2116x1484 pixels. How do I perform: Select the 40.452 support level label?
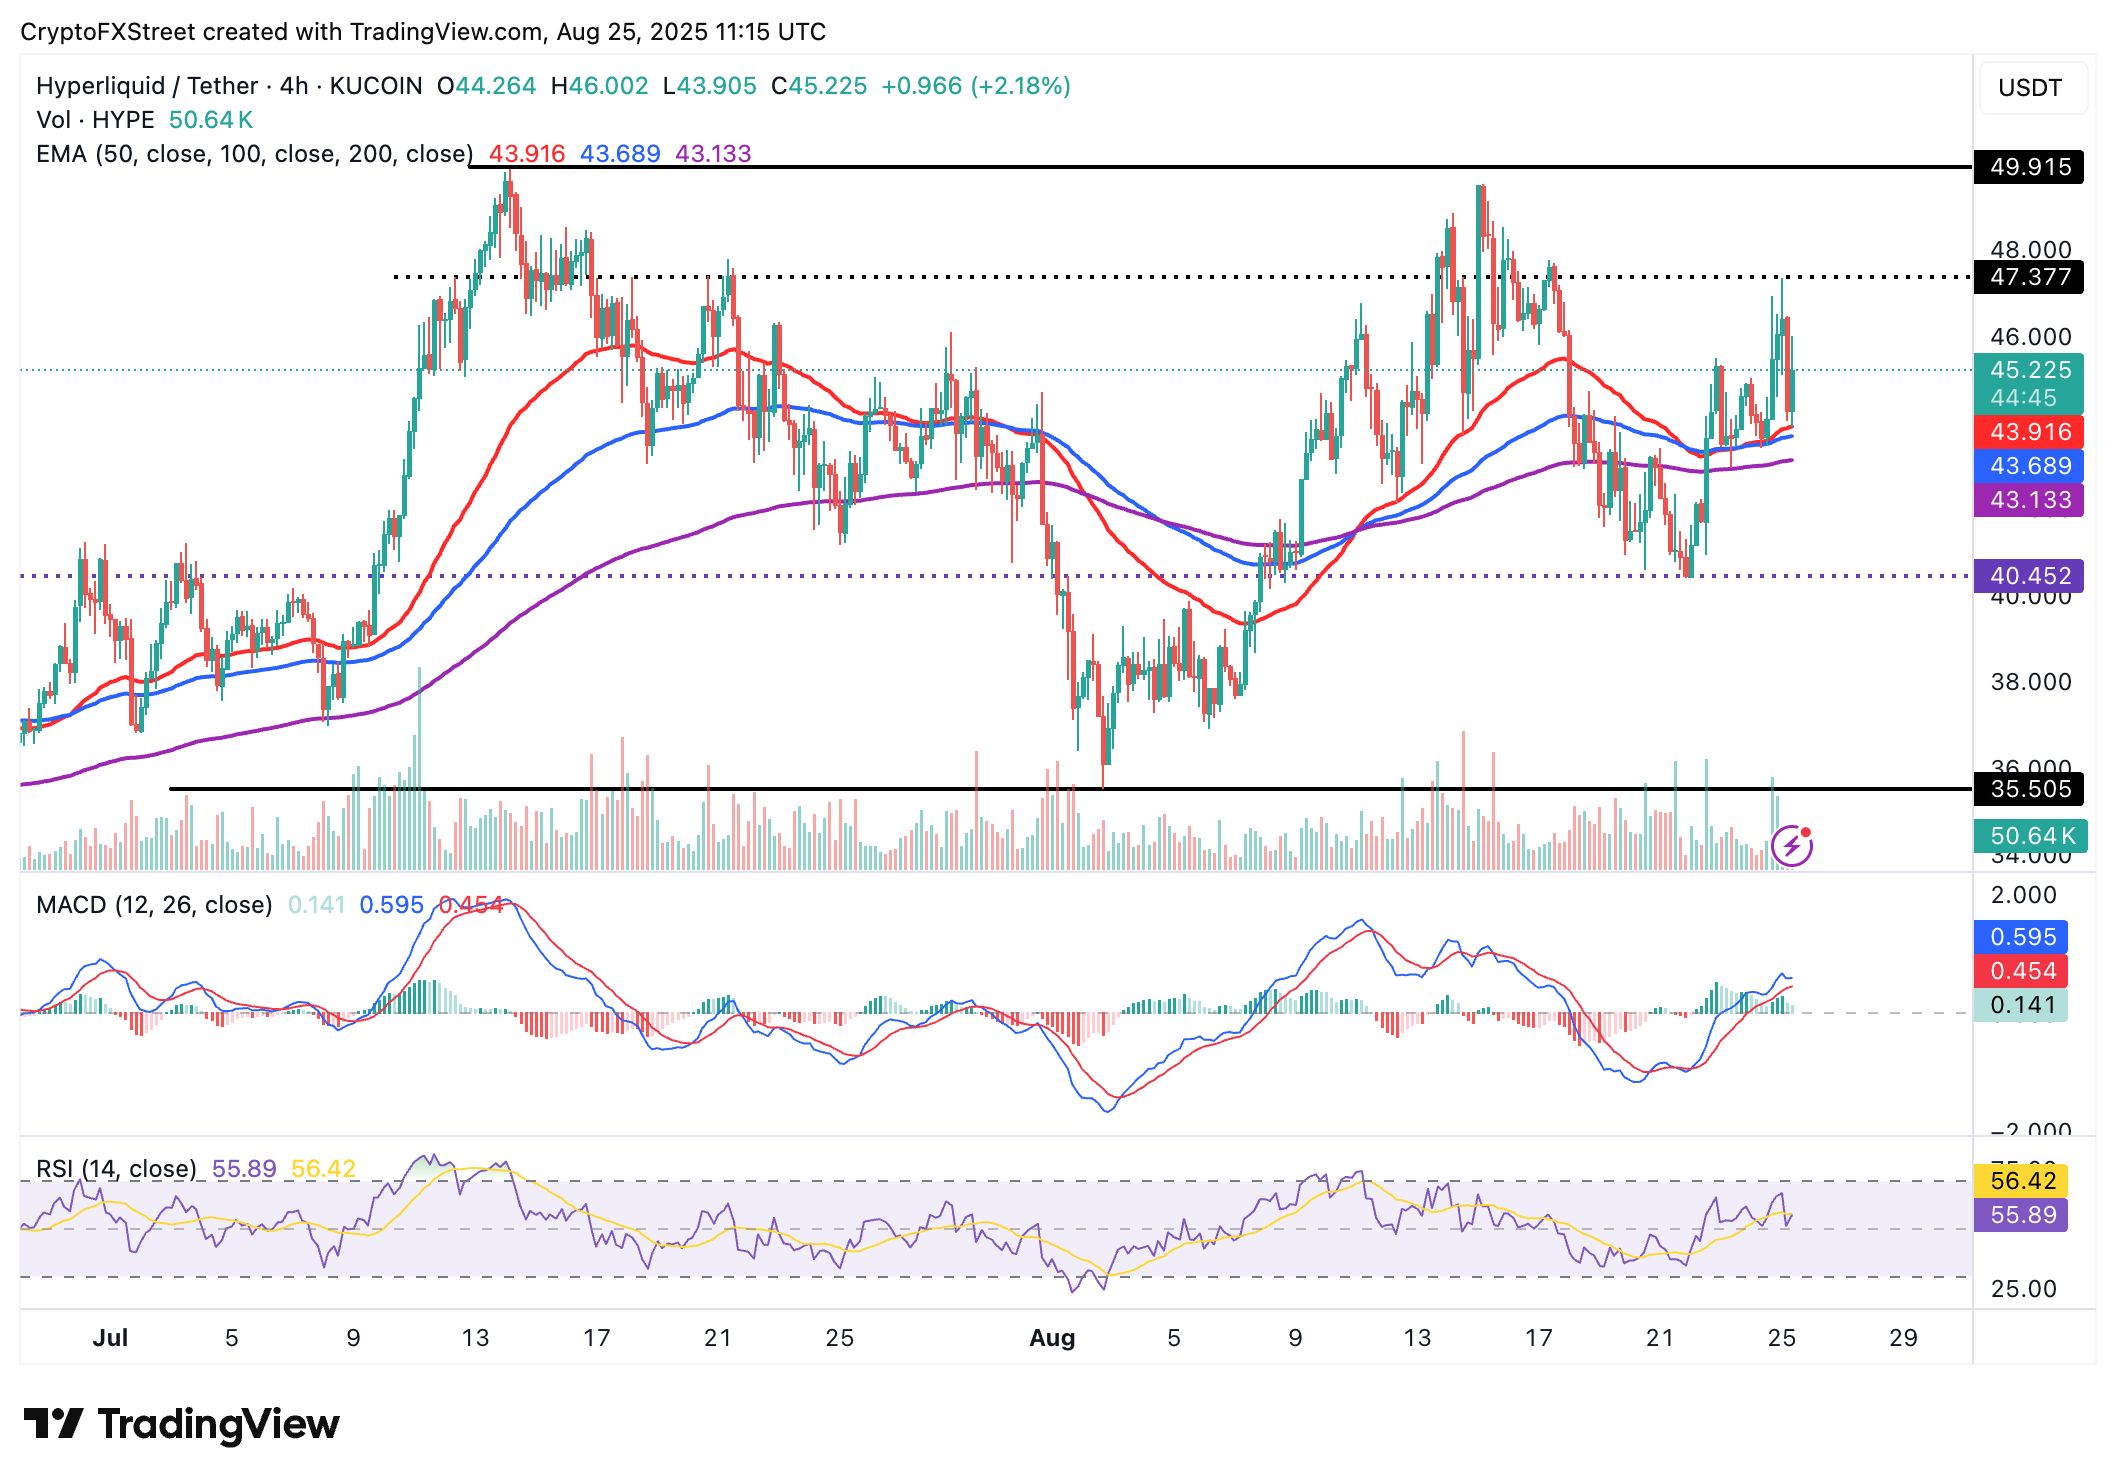(2029, 576)
